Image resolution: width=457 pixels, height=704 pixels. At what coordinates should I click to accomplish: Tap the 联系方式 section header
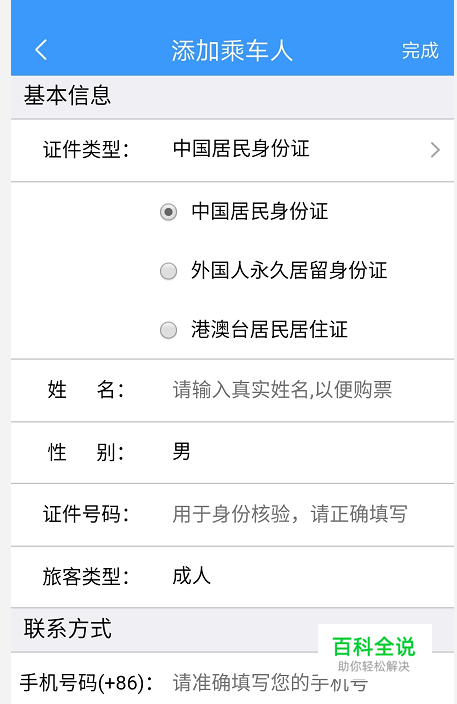(67, 629)
